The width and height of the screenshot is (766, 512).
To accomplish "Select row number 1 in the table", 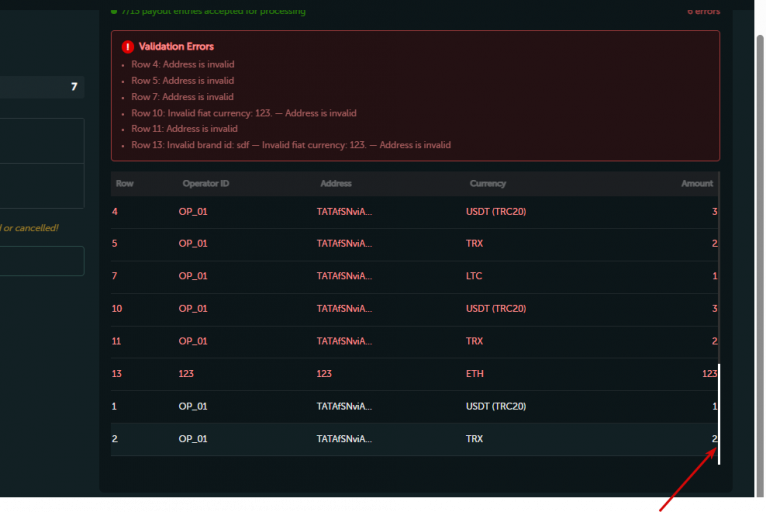I will [x=114, y=406].
